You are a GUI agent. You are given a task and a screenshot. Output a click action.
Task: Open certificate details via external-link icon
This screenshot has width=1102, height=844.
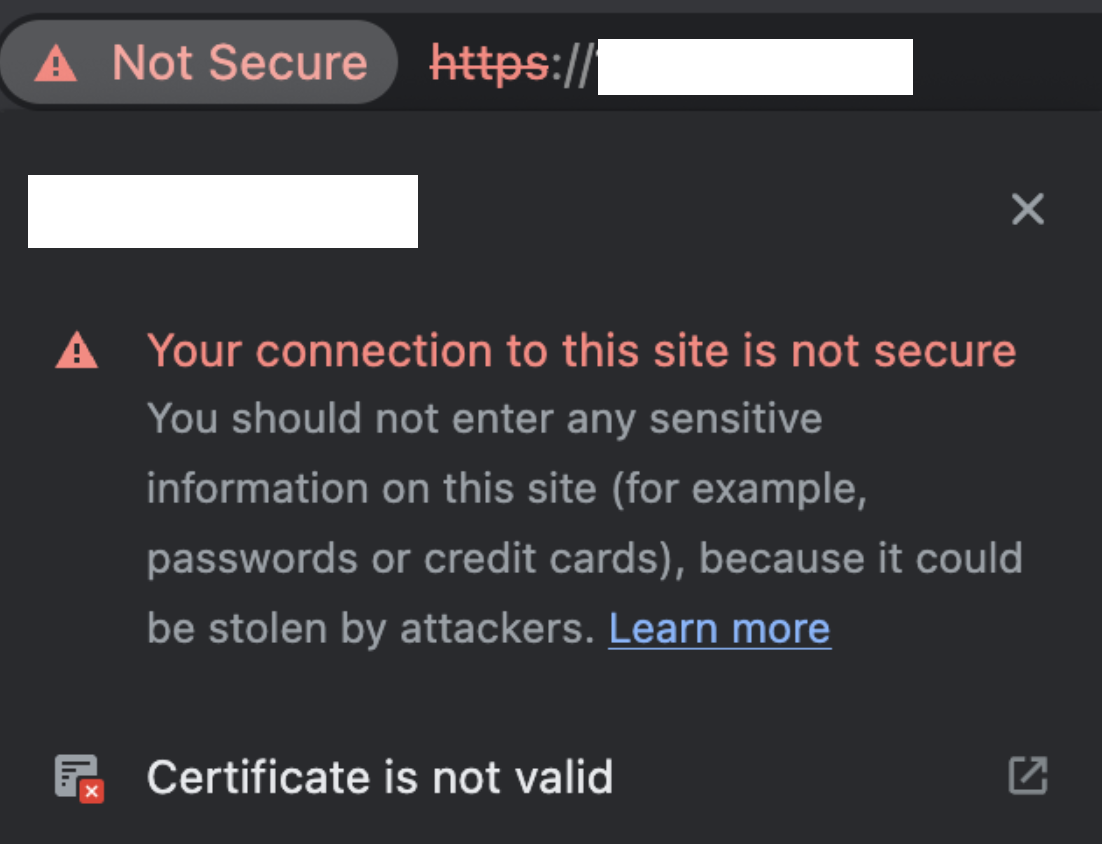click(x=1027, y=776)
